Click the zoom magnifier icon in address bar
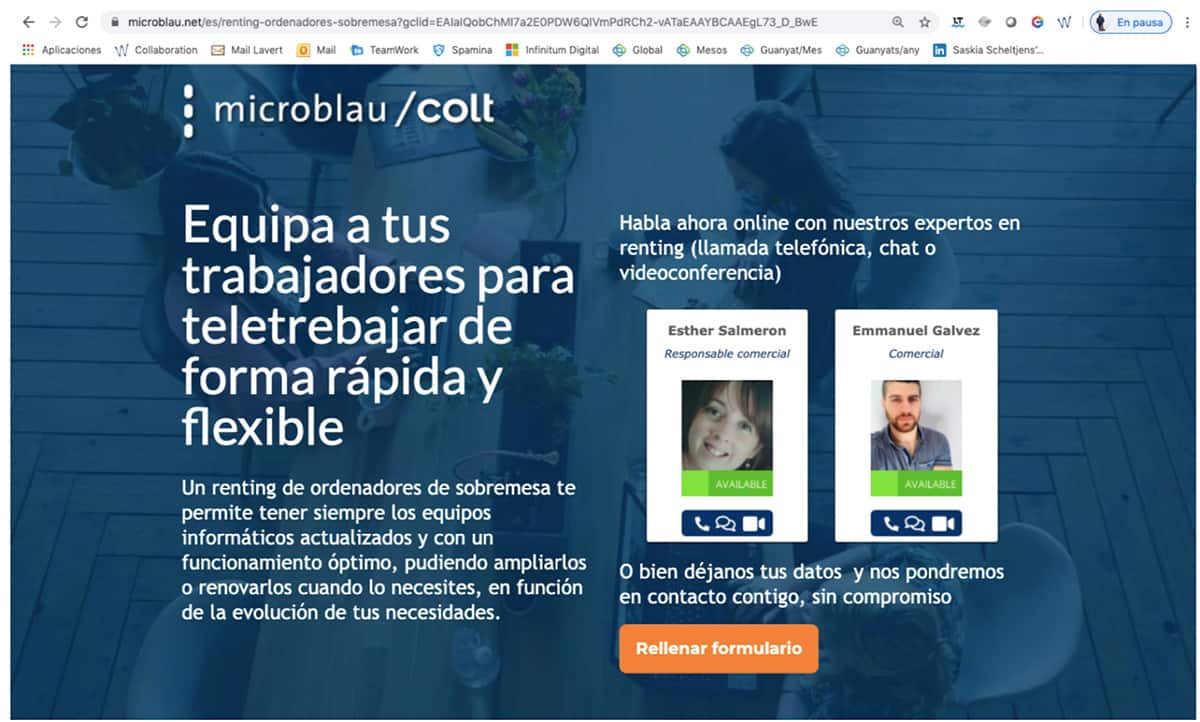 [x=897, y=21]
